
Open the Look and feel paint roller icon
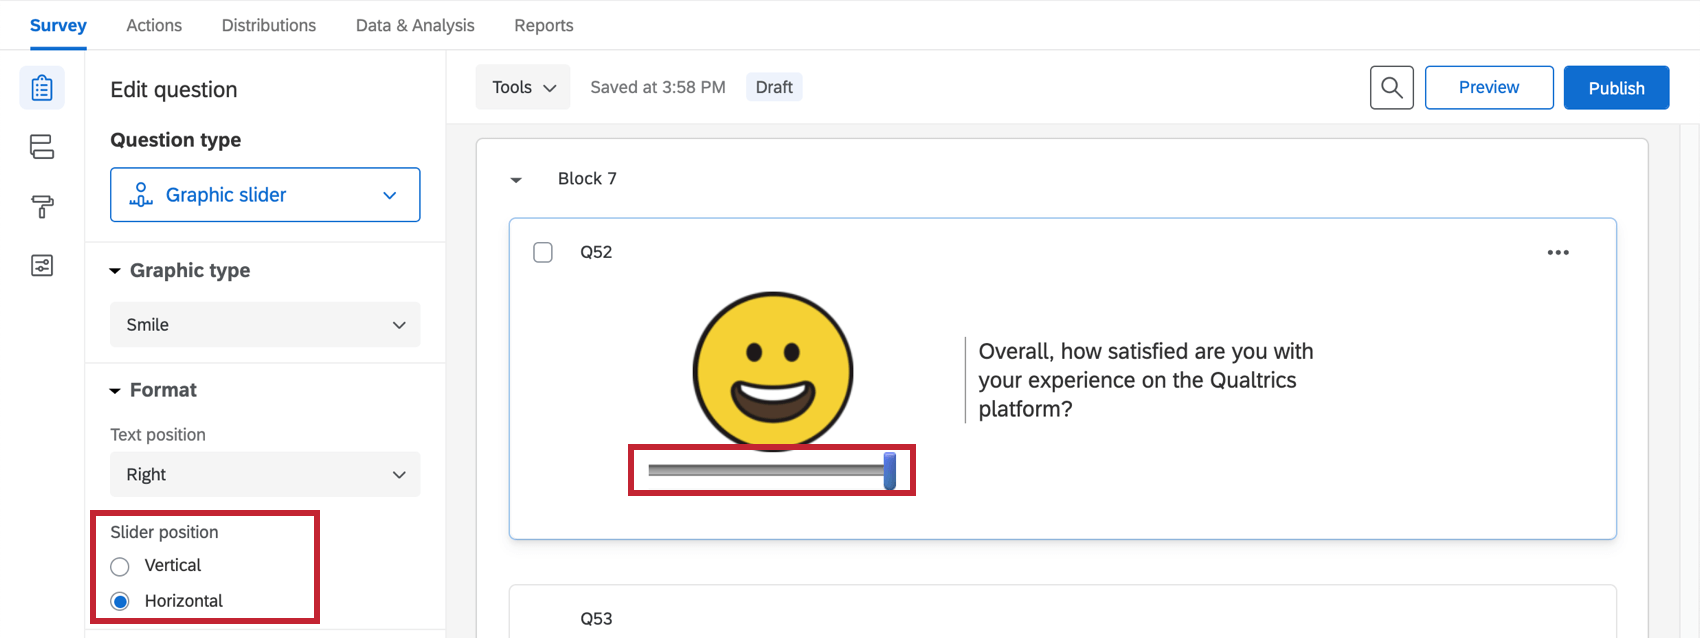click(x=42, y=206)
